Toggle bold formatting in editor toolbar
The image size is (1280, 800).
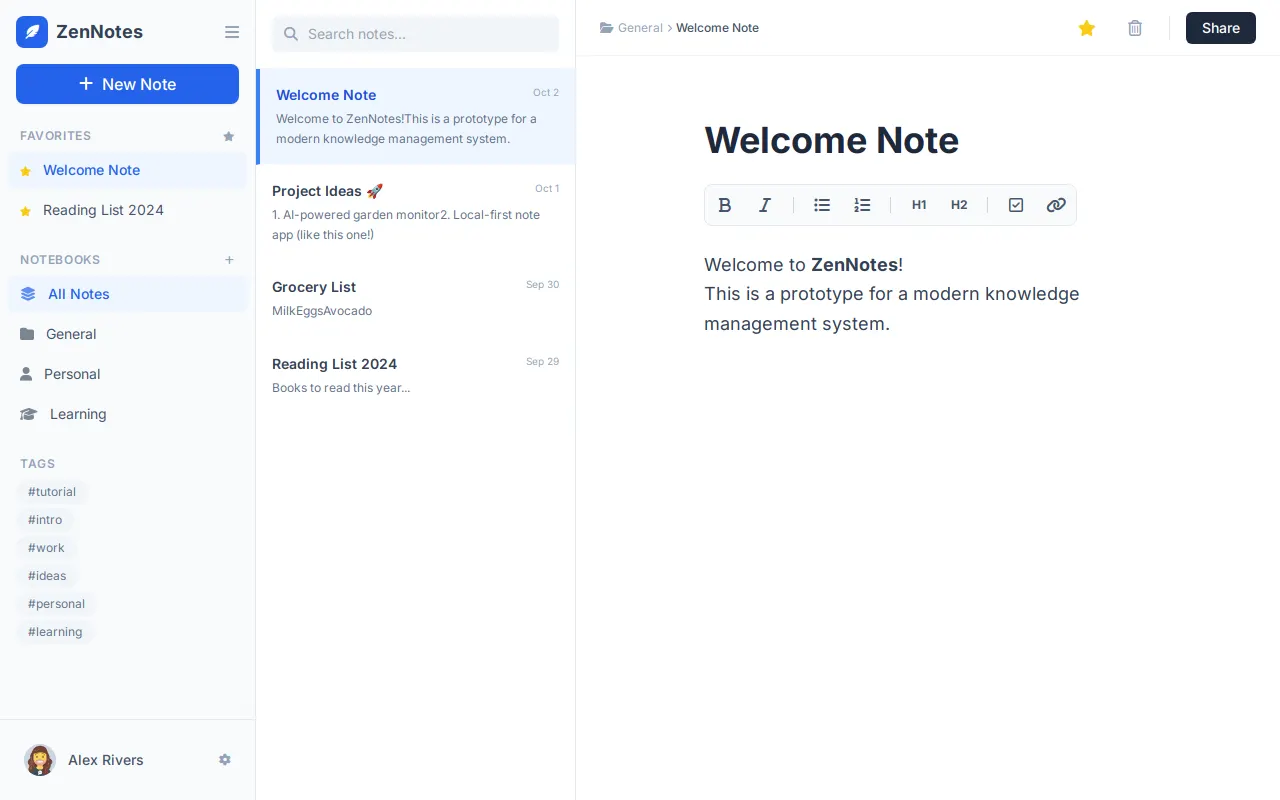click(x=725, y=205)
